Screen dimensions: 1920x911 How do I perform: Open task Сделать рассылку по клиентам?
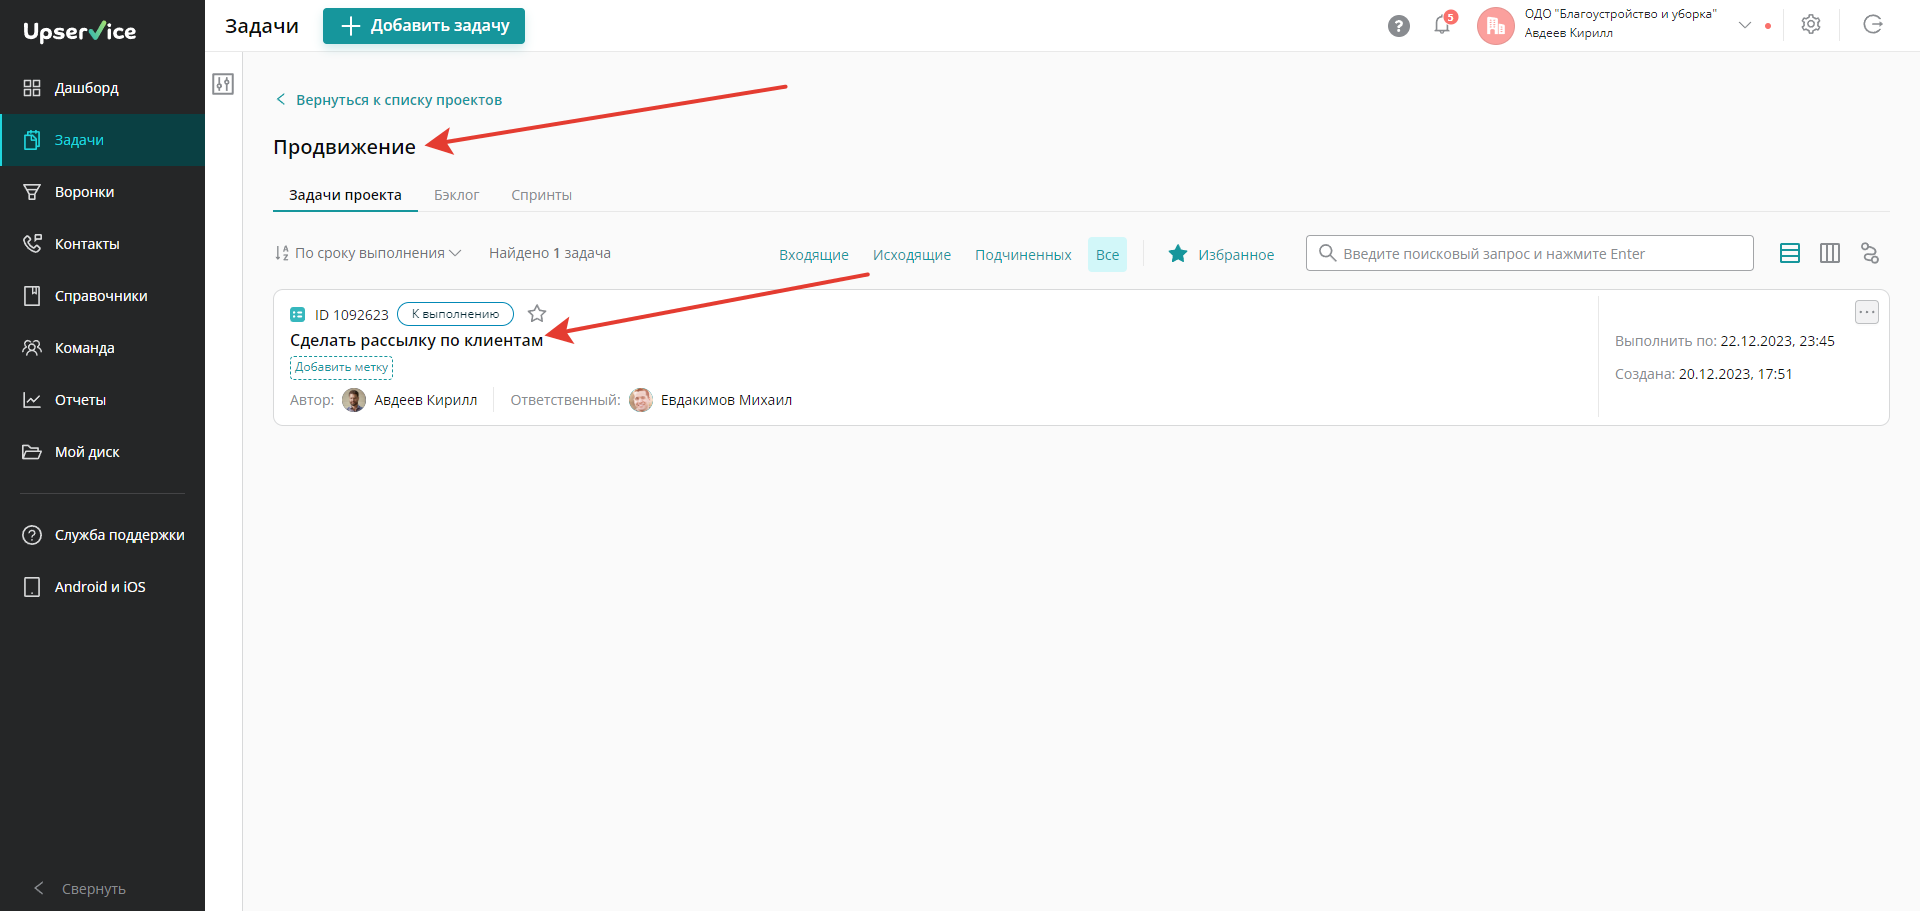tap(416, 340)
